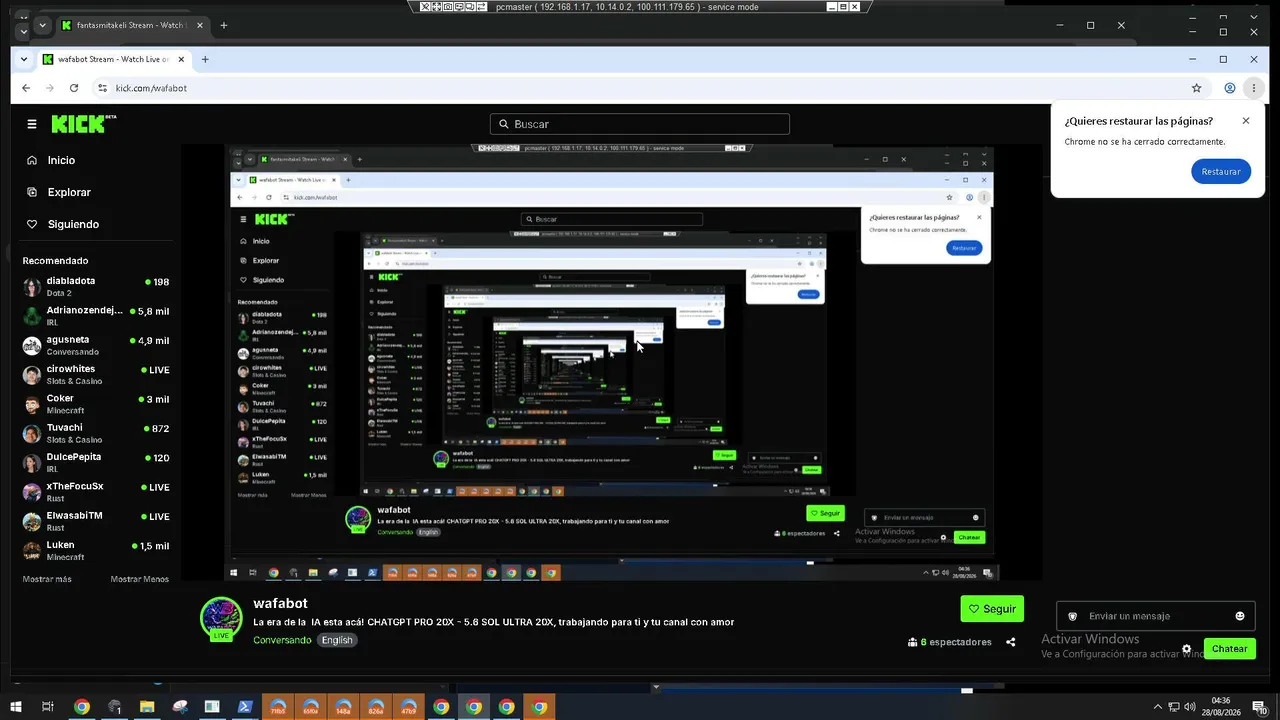Follow wafabot with the Seguir button
Image resolution: width=1280 pixels, height=720 pixels.
point(992,608)
